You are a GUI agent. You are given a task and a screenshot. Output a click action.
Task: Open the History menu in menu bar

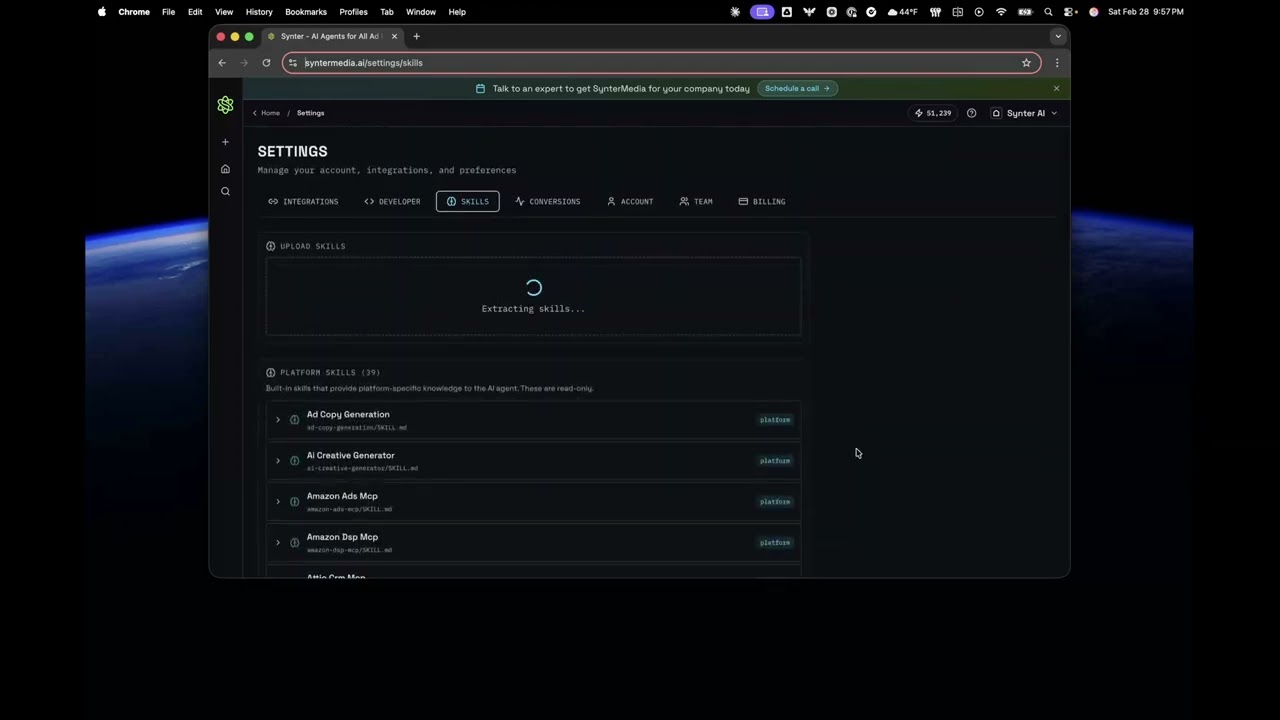point(258,12)
